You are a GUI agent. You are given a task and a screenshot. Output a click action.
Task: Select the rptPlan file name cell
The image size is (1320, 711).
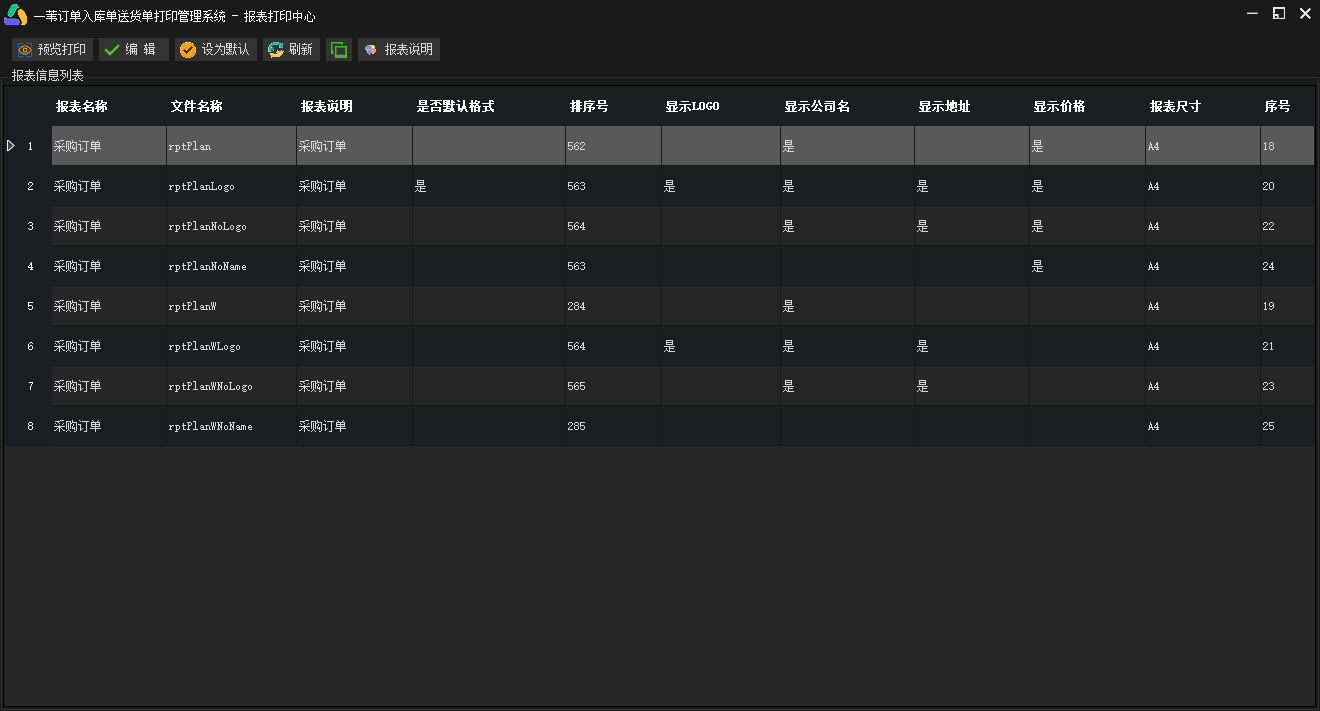pyautogui.click(x=231, y=146)
